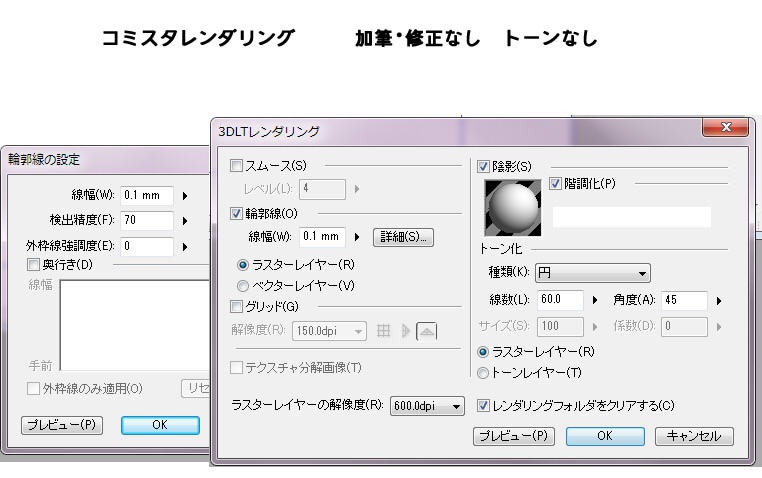The width and height of the screenshot is (762, 478).
Task: Click the 外枠線強調度(E) field showing 0
Action: pos(147,246)
